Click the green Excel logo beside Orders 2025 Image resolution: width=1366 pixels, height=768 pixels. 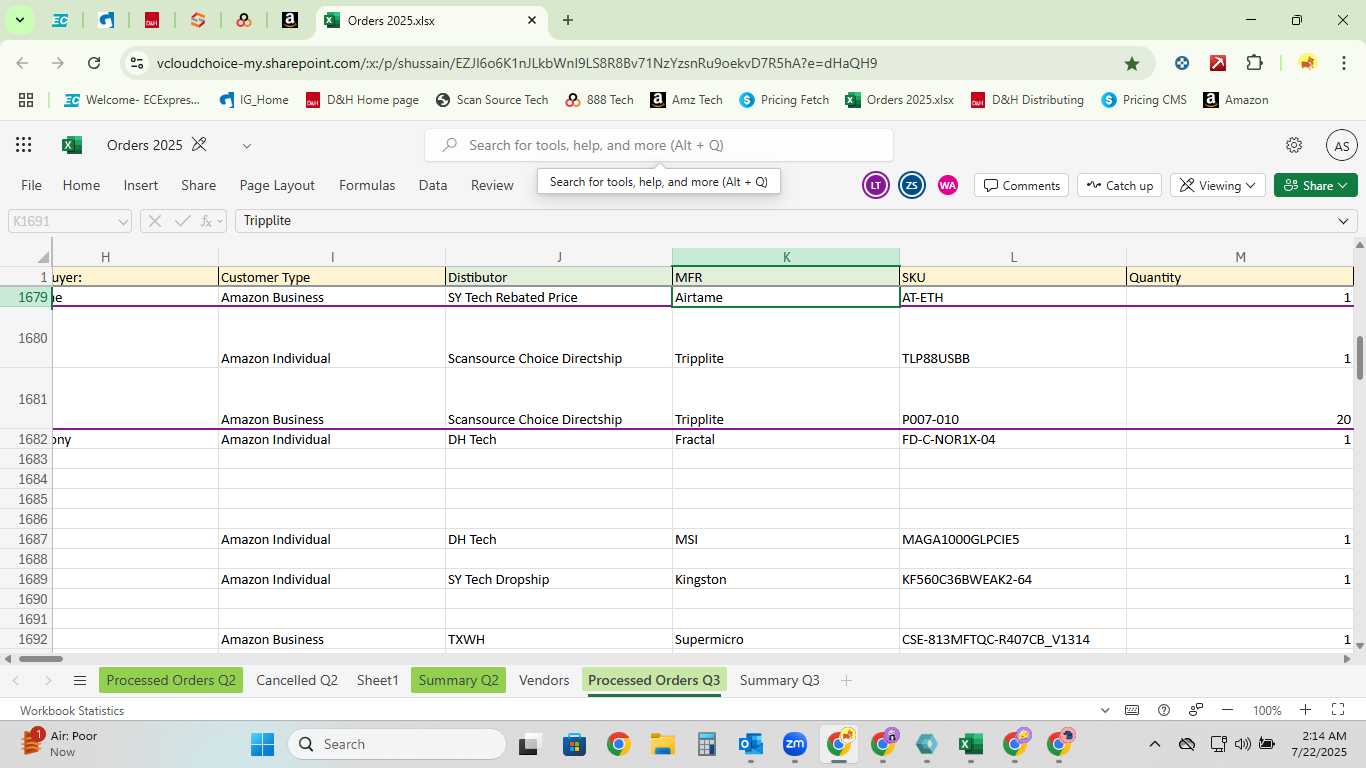[x=72, y=145]
